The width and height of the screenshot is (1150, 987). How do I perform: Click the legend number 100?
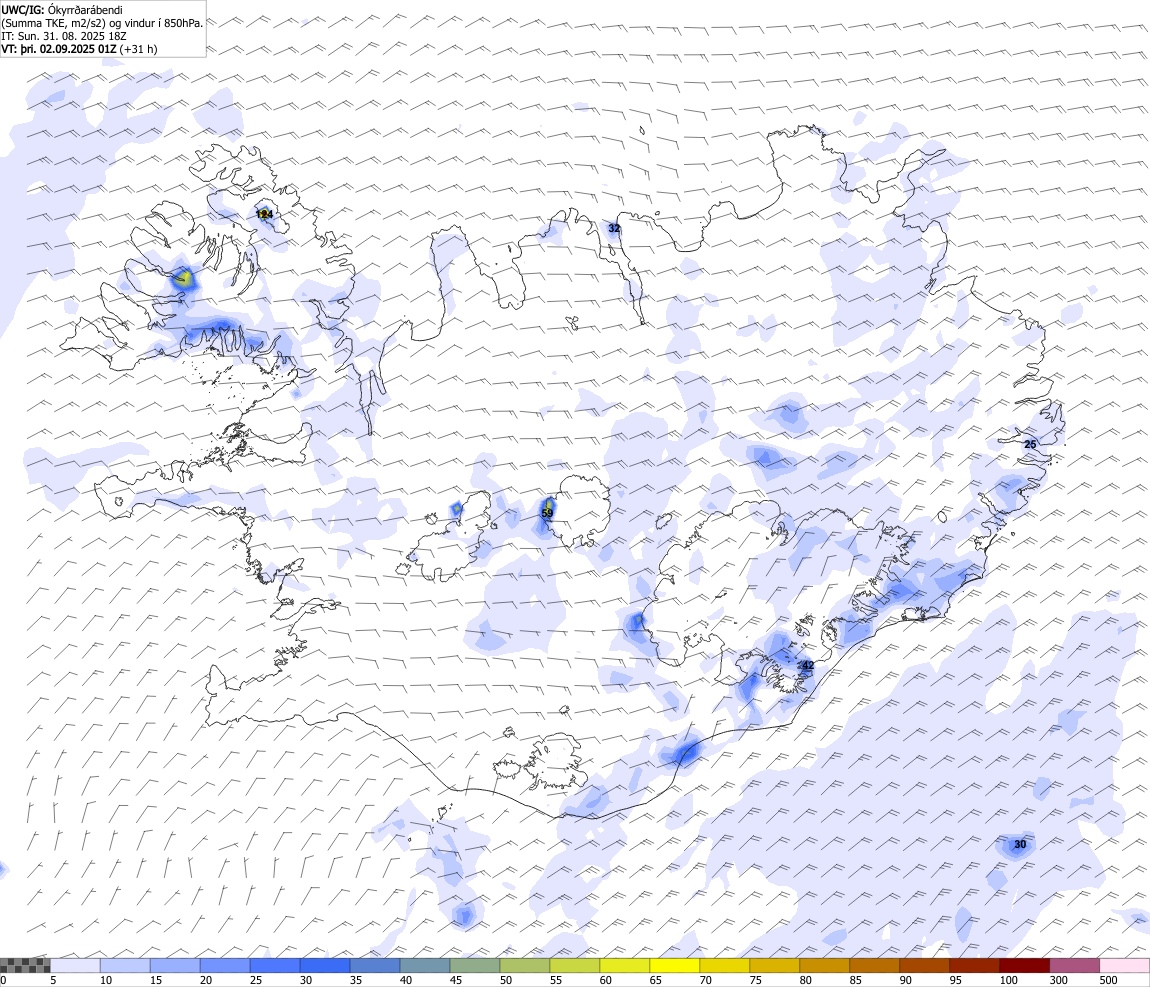[1009, 980]
